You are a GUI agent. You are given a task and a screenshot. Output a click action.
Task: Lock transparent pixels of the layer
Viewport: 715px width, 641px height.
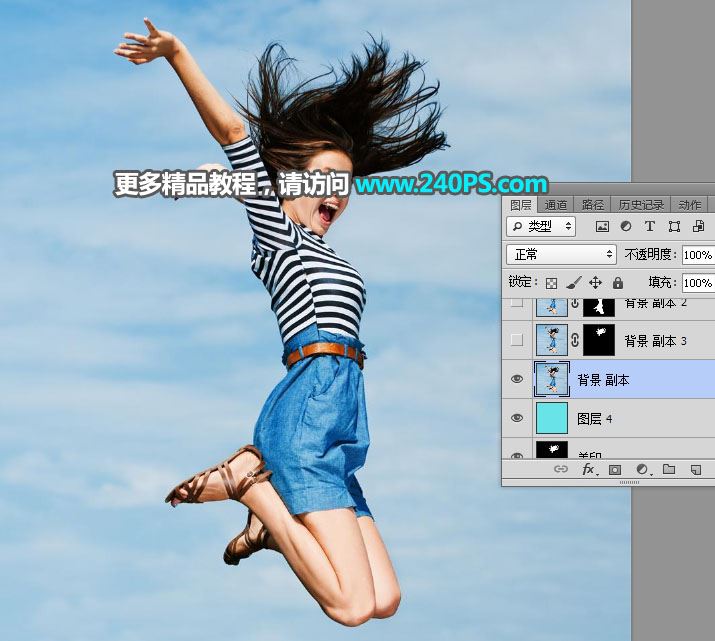(x=551, y=283)
